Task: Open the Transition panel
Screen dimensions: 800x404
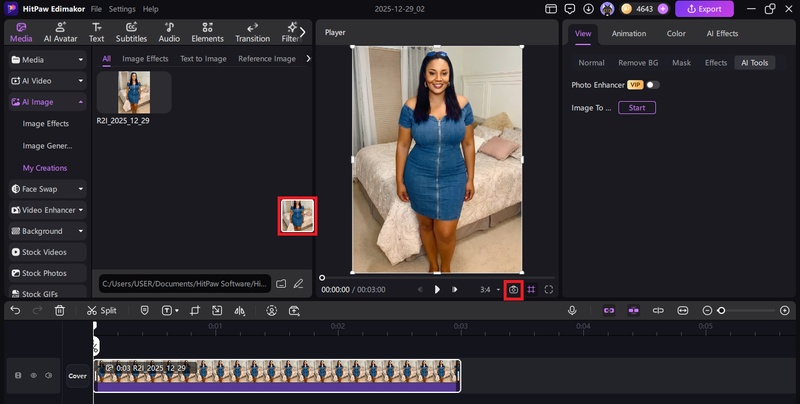Action: [252, 33]
